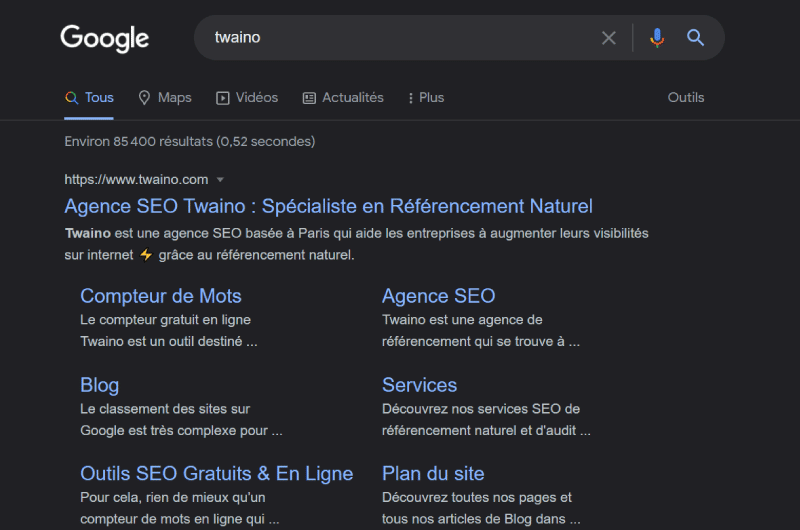This screenshot has width=800, height=530.
Task: Open Agence SEO Twaino main result
Action: pos(329,206)
